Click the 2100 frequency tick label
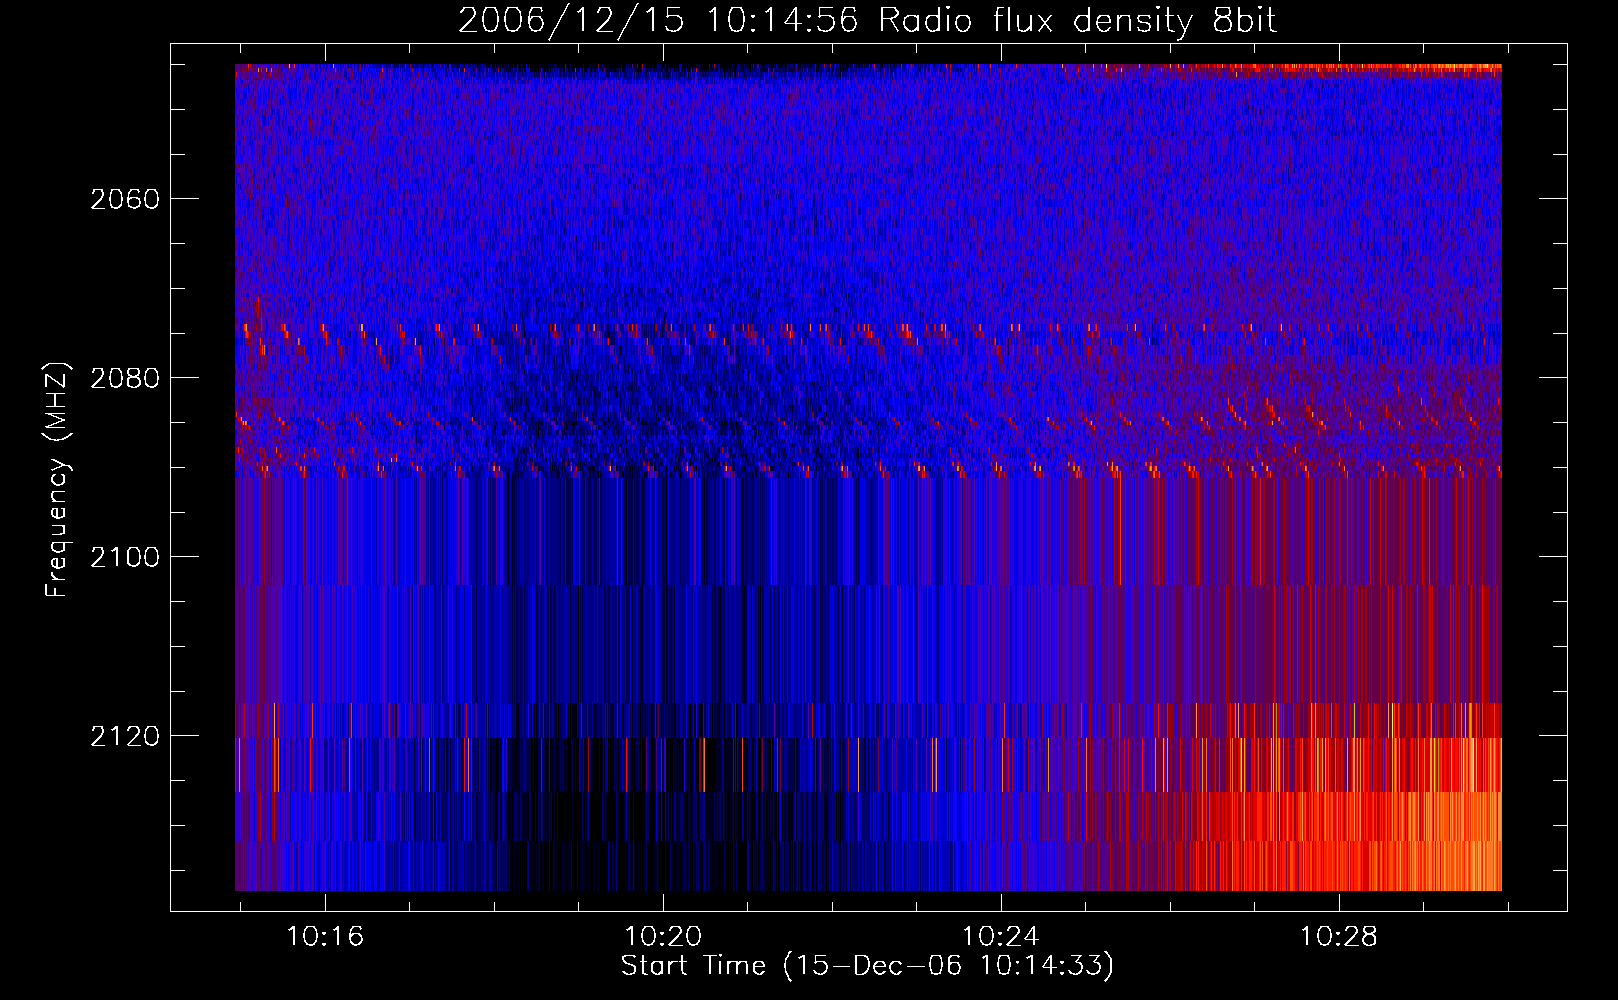Viewport: 1618px width, 1000px height. (125, 557)
